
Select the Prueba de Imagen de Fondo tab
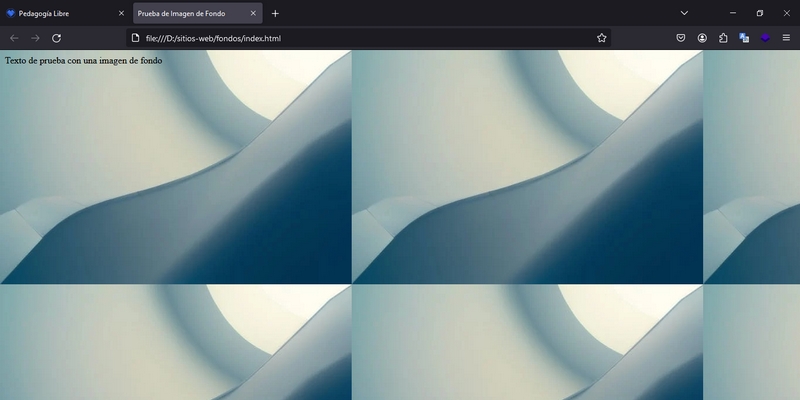[197, 13]
